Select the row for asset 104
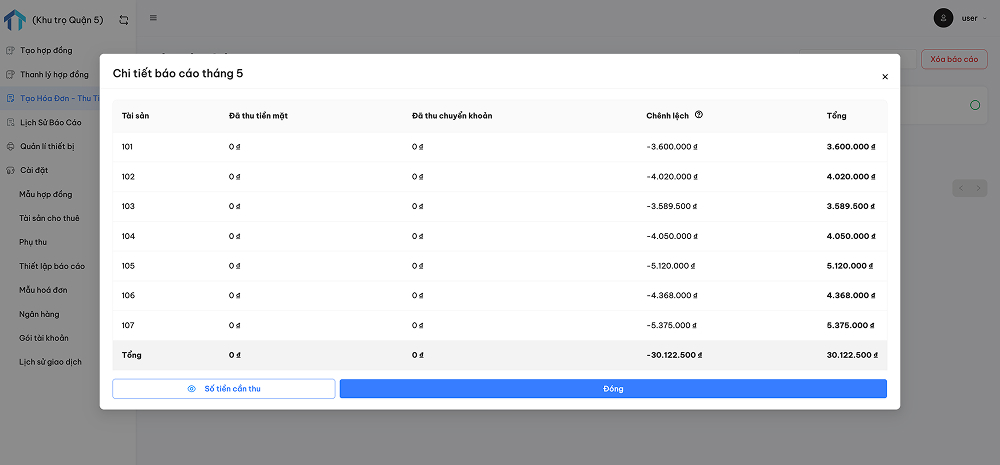The height and width of the screenshot is (465, 1000). (x=499, y=236)
